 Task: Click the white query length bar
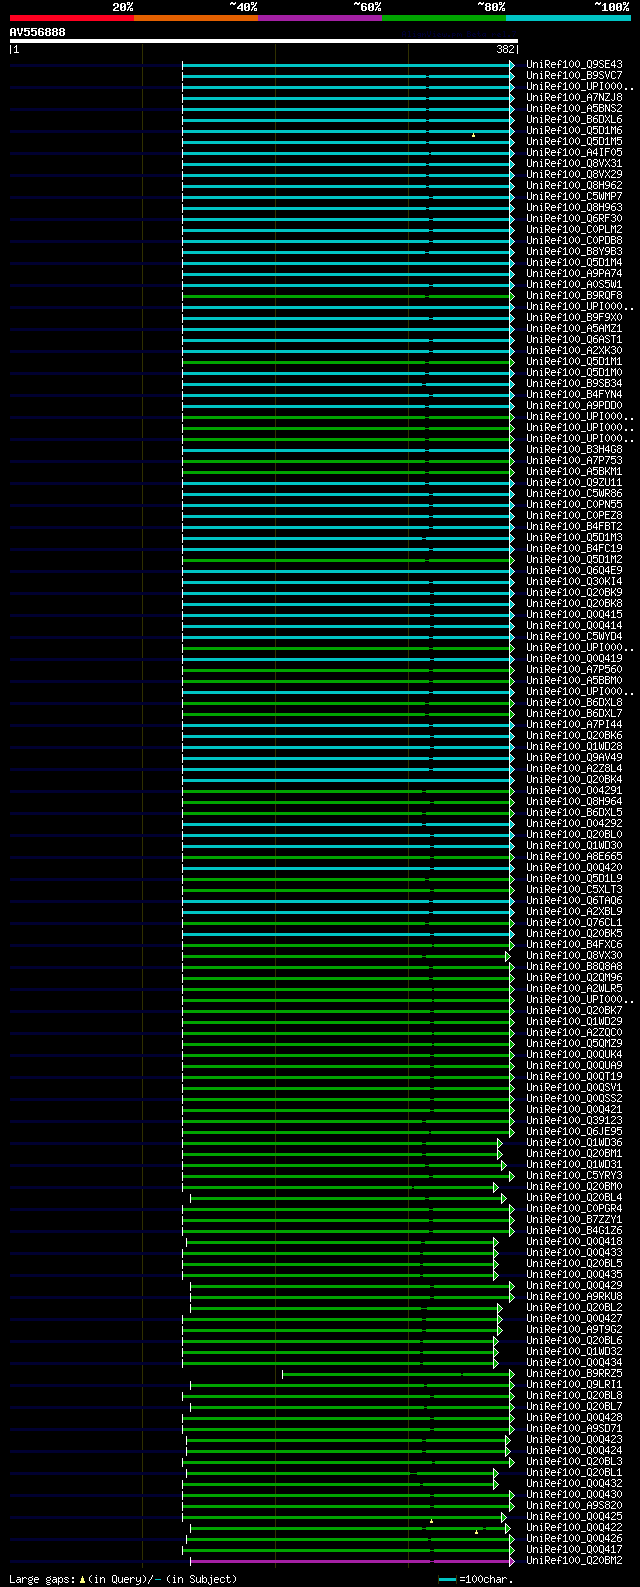(x=264, y=41)
